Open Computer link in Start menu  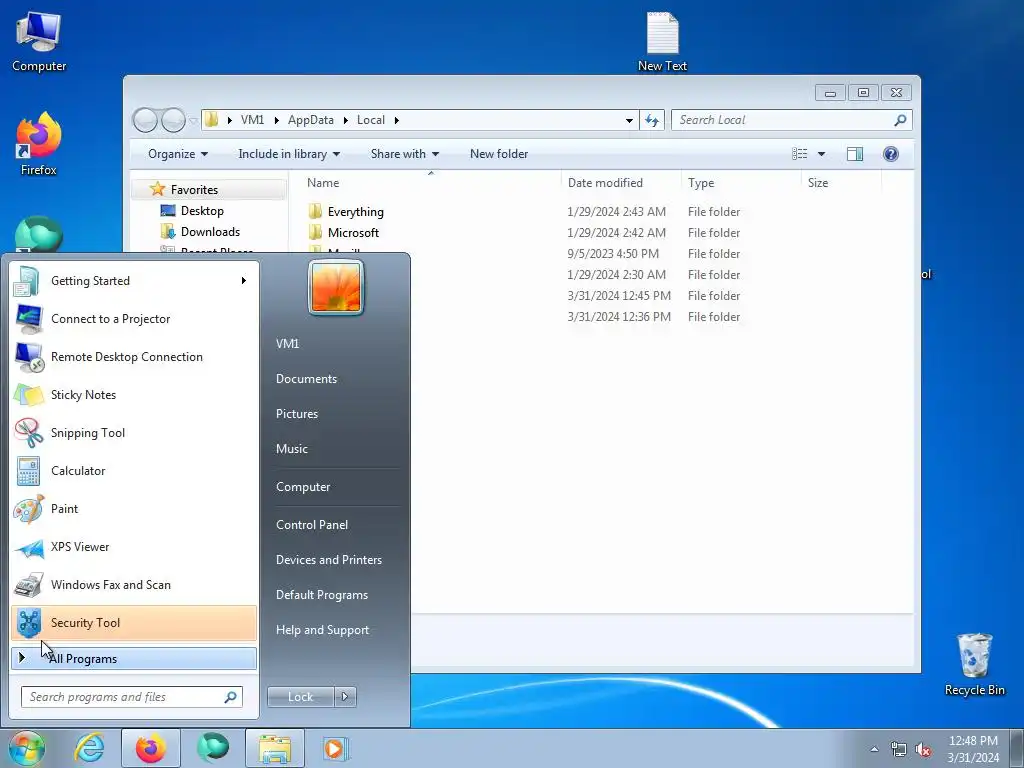click(x=302, y=487)
